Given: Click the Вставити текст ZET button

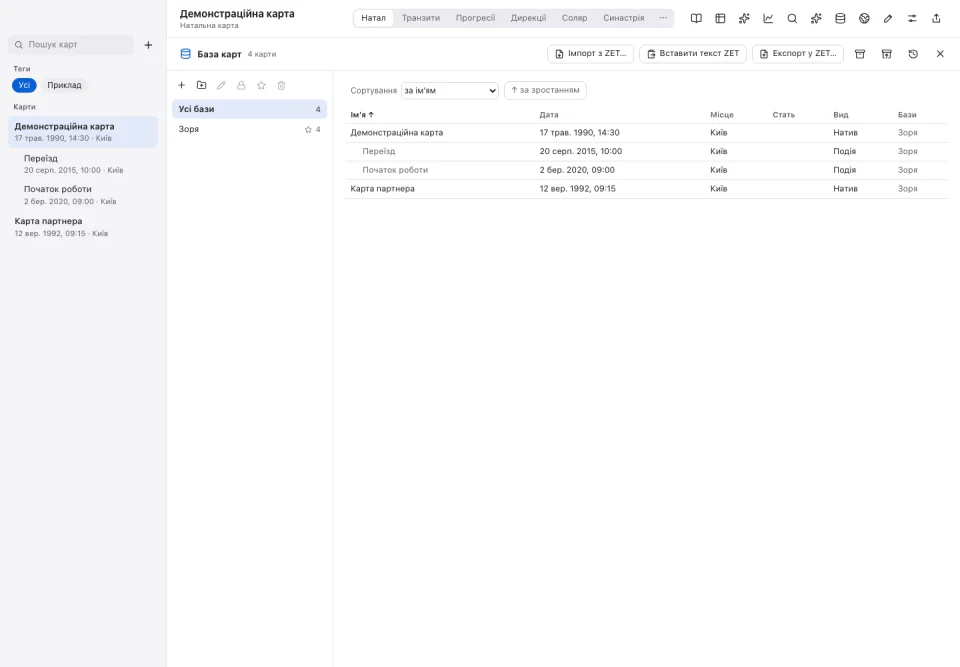Looking at the screenshot, I should tap(692, 53).
